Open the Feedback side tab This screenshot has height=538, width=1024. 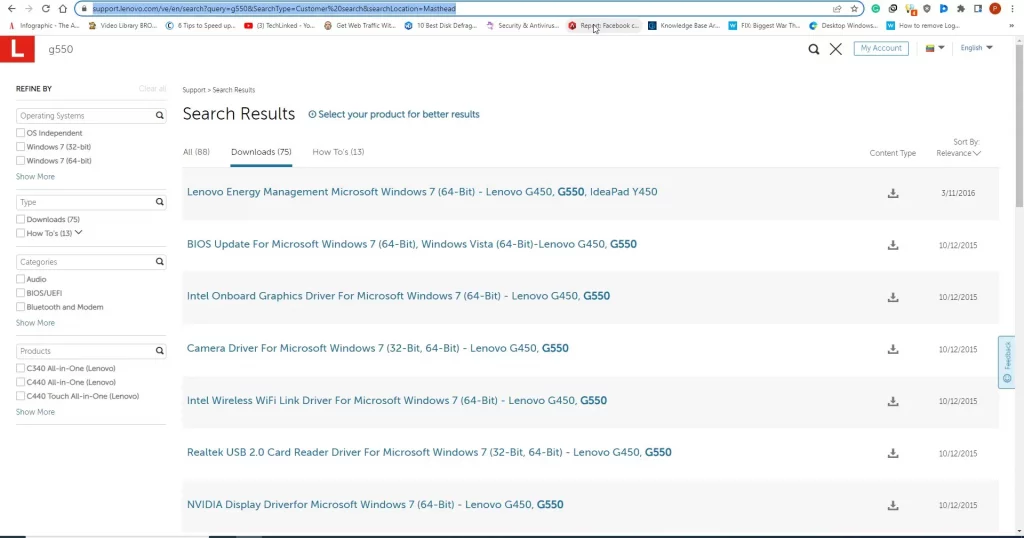click(1006, 362)
